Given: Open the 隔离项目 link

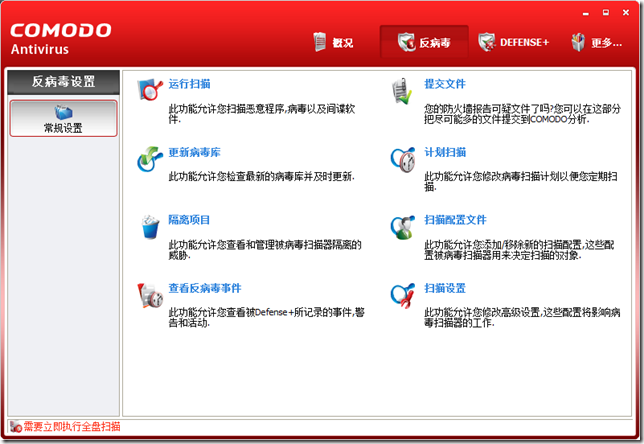Looking at the screenshot, I should pyautogui.click(x=189, y=220).
